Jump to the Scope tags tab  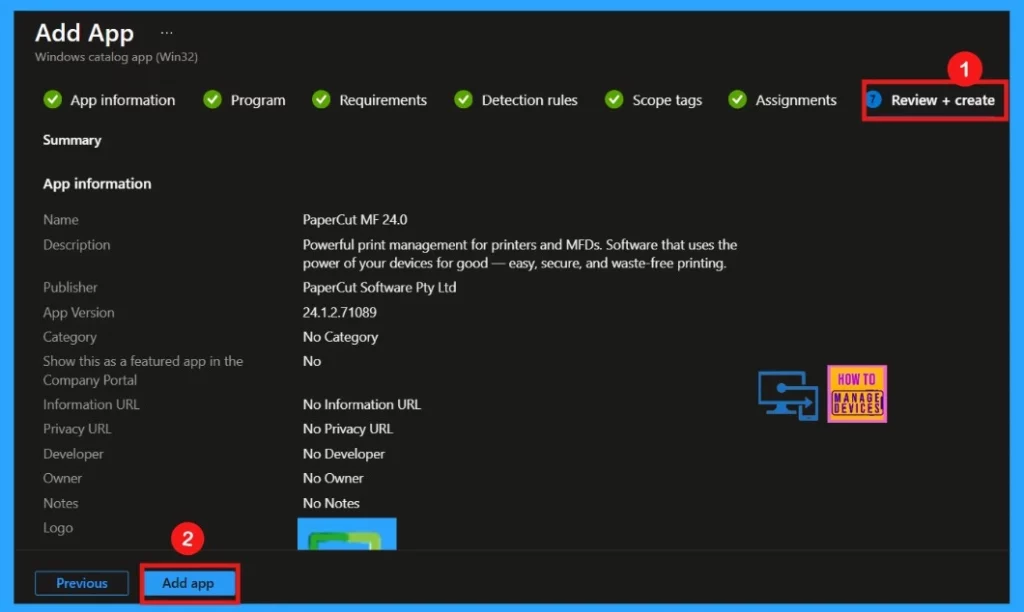(667, 100)
